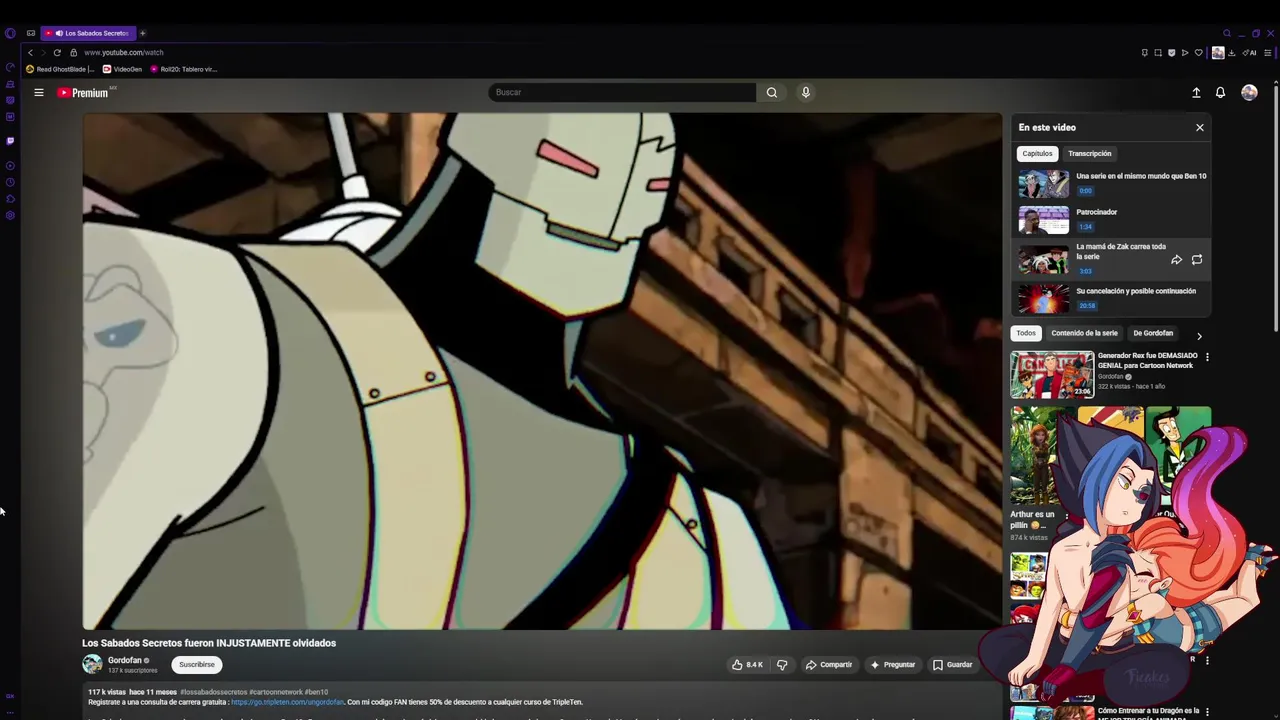The height and width of the screenshot is (720, 1280).
Task: Open sidebar settings gear icon
Action: click(10, 215)
